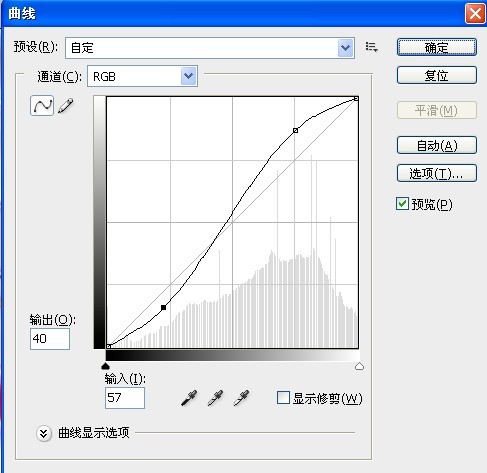Pick the black point eyedropper
The width and height of the screenshot is (487, 473).
tap(189, 398)
